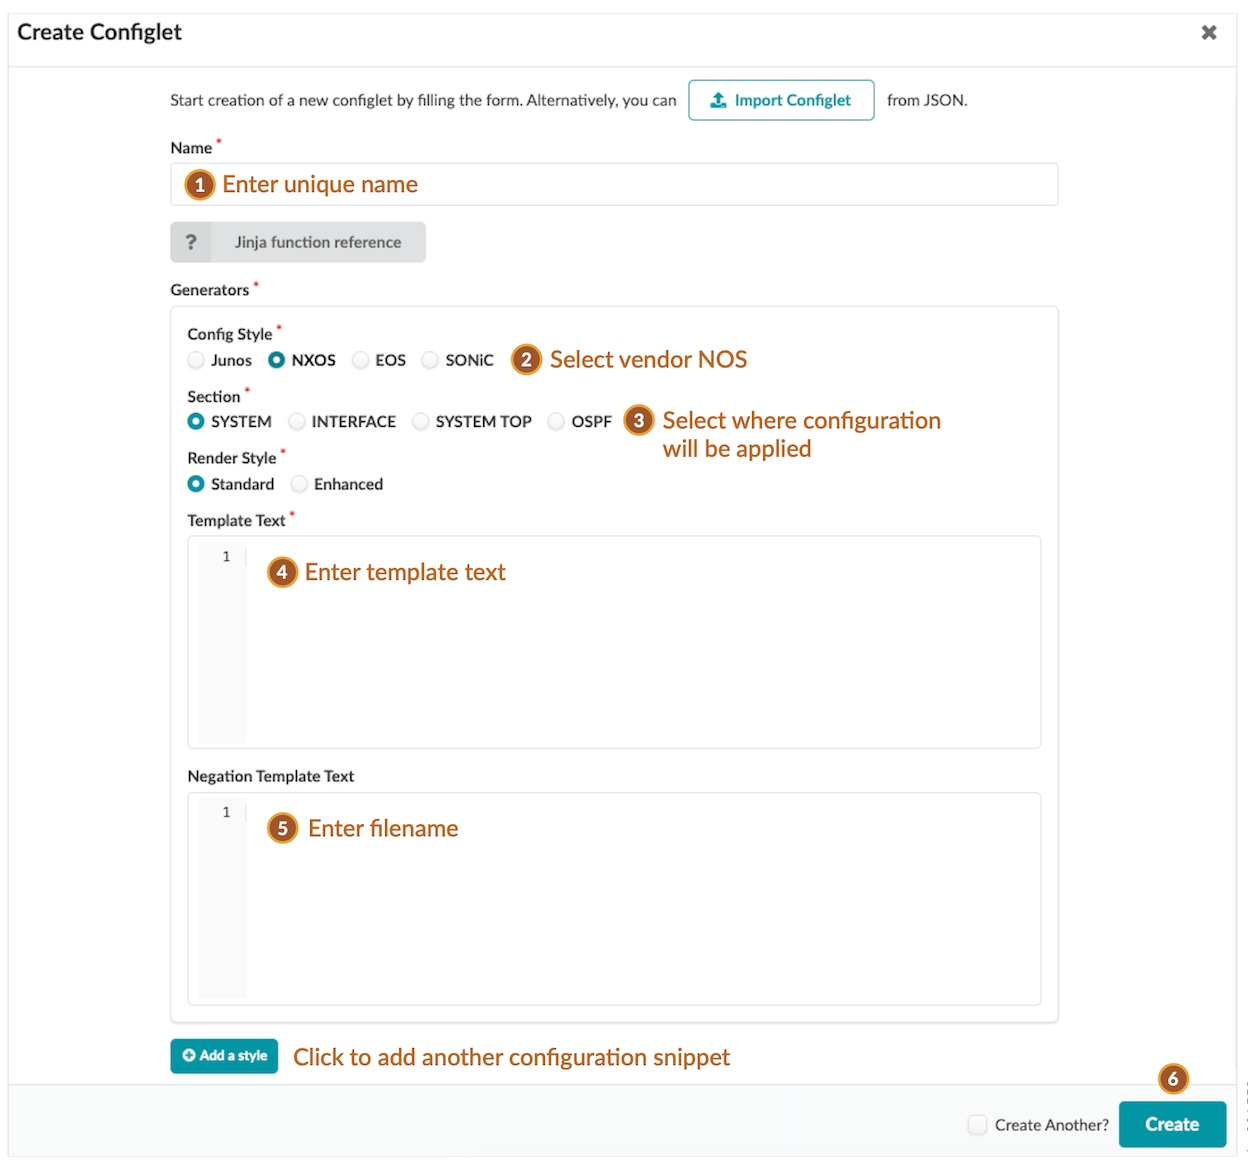The image size is (1248, 1171).
Task: Click into the Negation Template Text editor
Action: [640, 898]
